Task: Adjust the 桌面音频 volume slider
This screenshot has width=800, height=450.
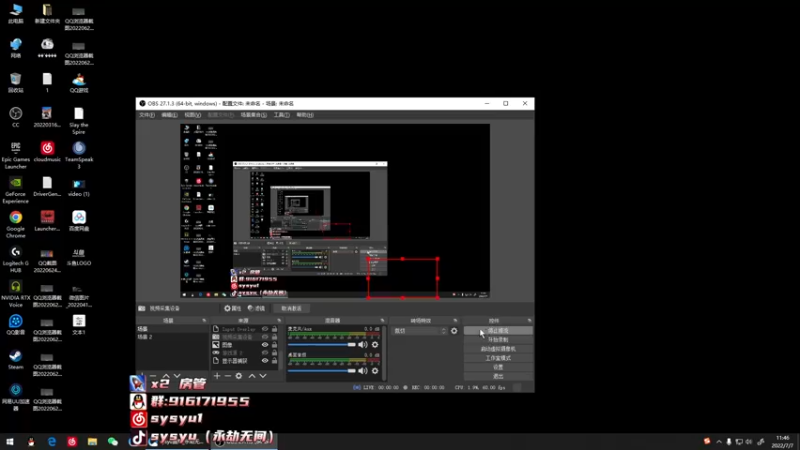Action: coord(321,370)
